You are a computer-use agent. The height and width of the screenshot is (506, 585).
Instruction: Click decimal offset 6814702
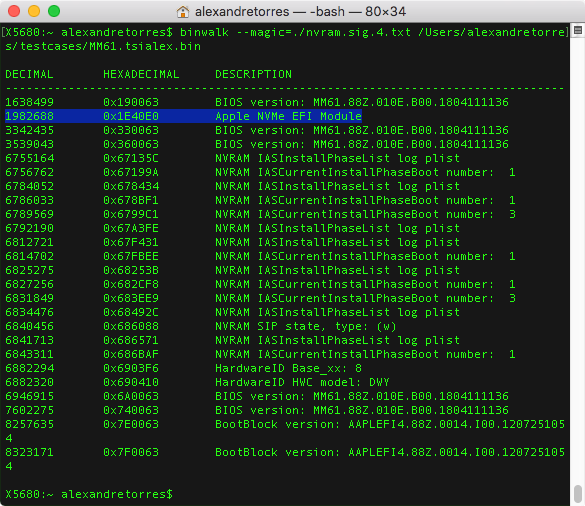tap(29, 256)
